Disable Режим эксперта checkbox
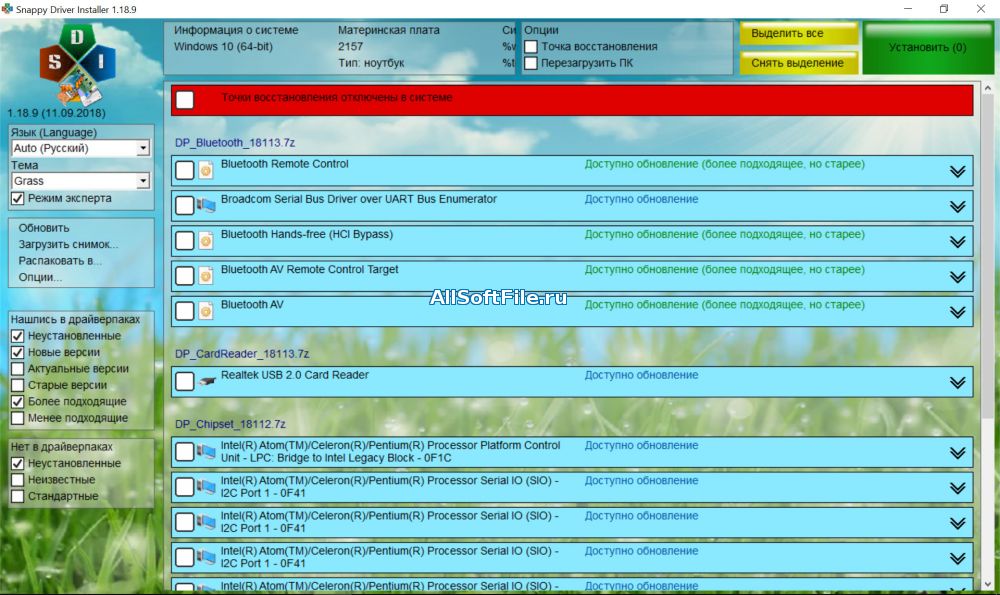The image size is (1000, 595). click(x=18, y=198)
